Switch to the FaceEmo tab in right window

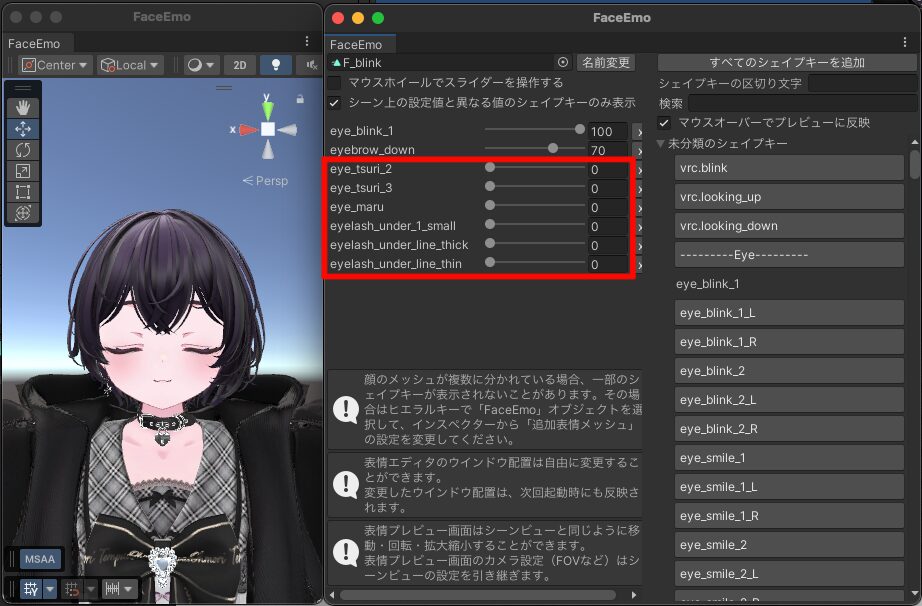pyautogui.click(x=356, y=44)
